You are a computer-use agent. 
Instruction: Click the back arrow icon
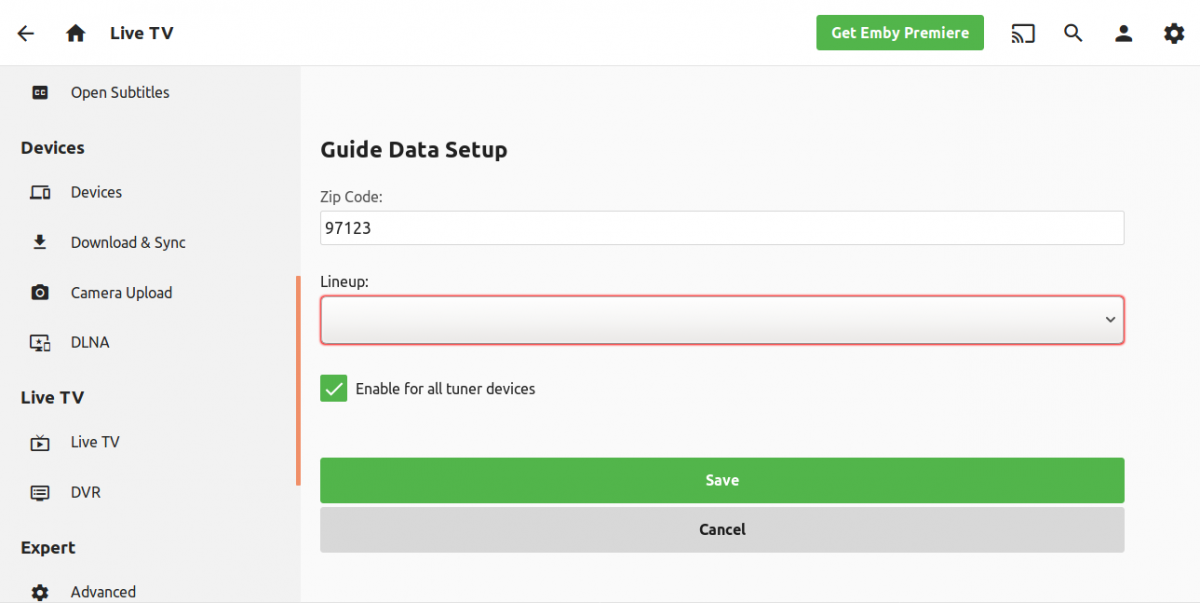pyautogui.click(x=26, y=33)
